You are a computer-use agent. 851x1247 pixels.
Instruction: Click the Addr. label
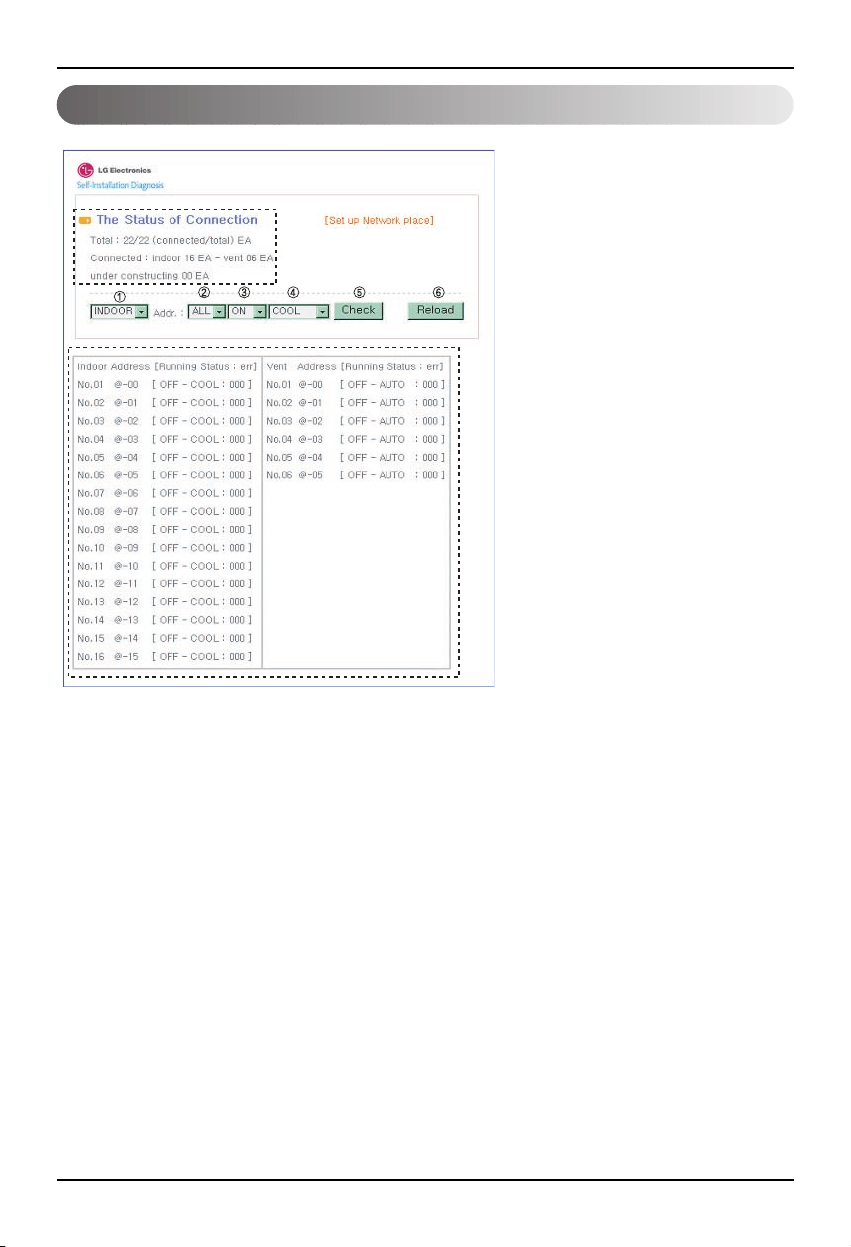pos(167,314)
